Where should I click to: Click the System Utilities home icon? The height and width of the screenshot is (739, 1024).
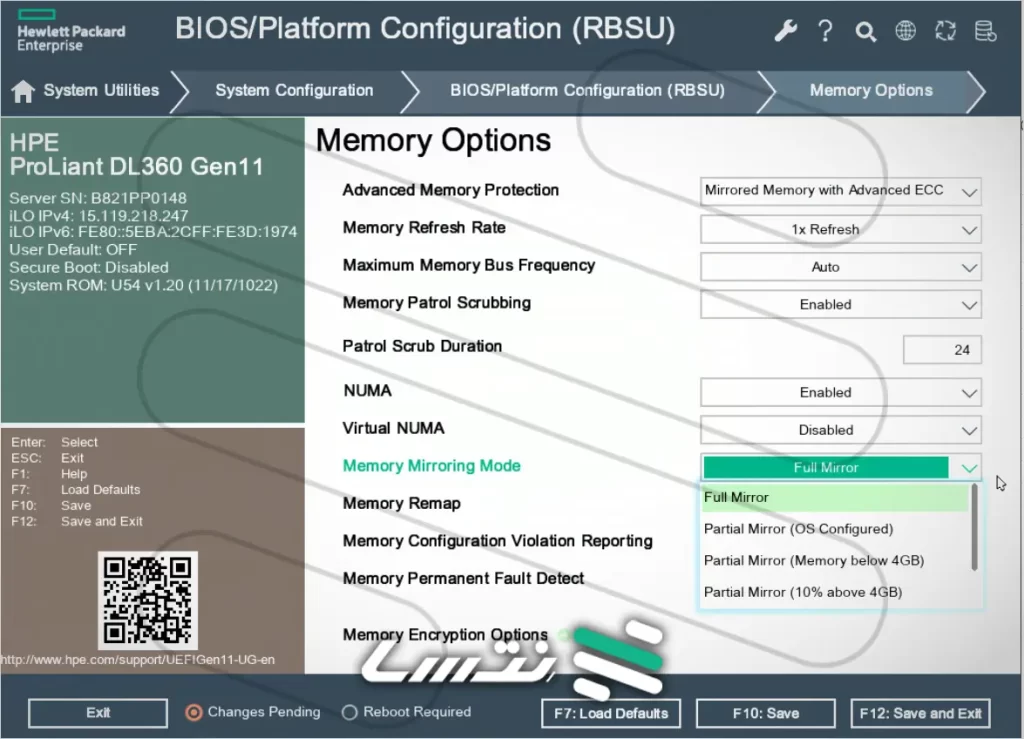[23, 91]
